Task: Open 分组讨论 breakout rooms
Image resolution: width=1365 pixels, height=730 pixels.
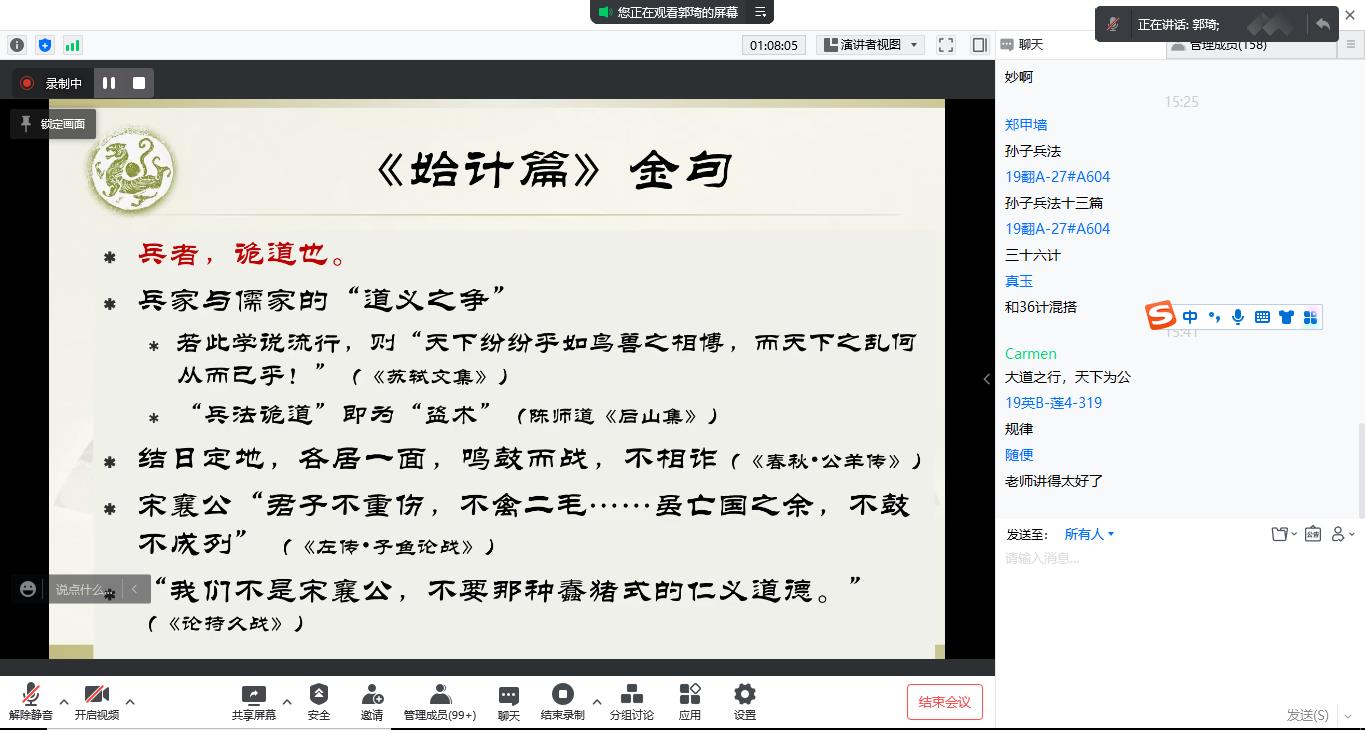Action: [631, 700]
